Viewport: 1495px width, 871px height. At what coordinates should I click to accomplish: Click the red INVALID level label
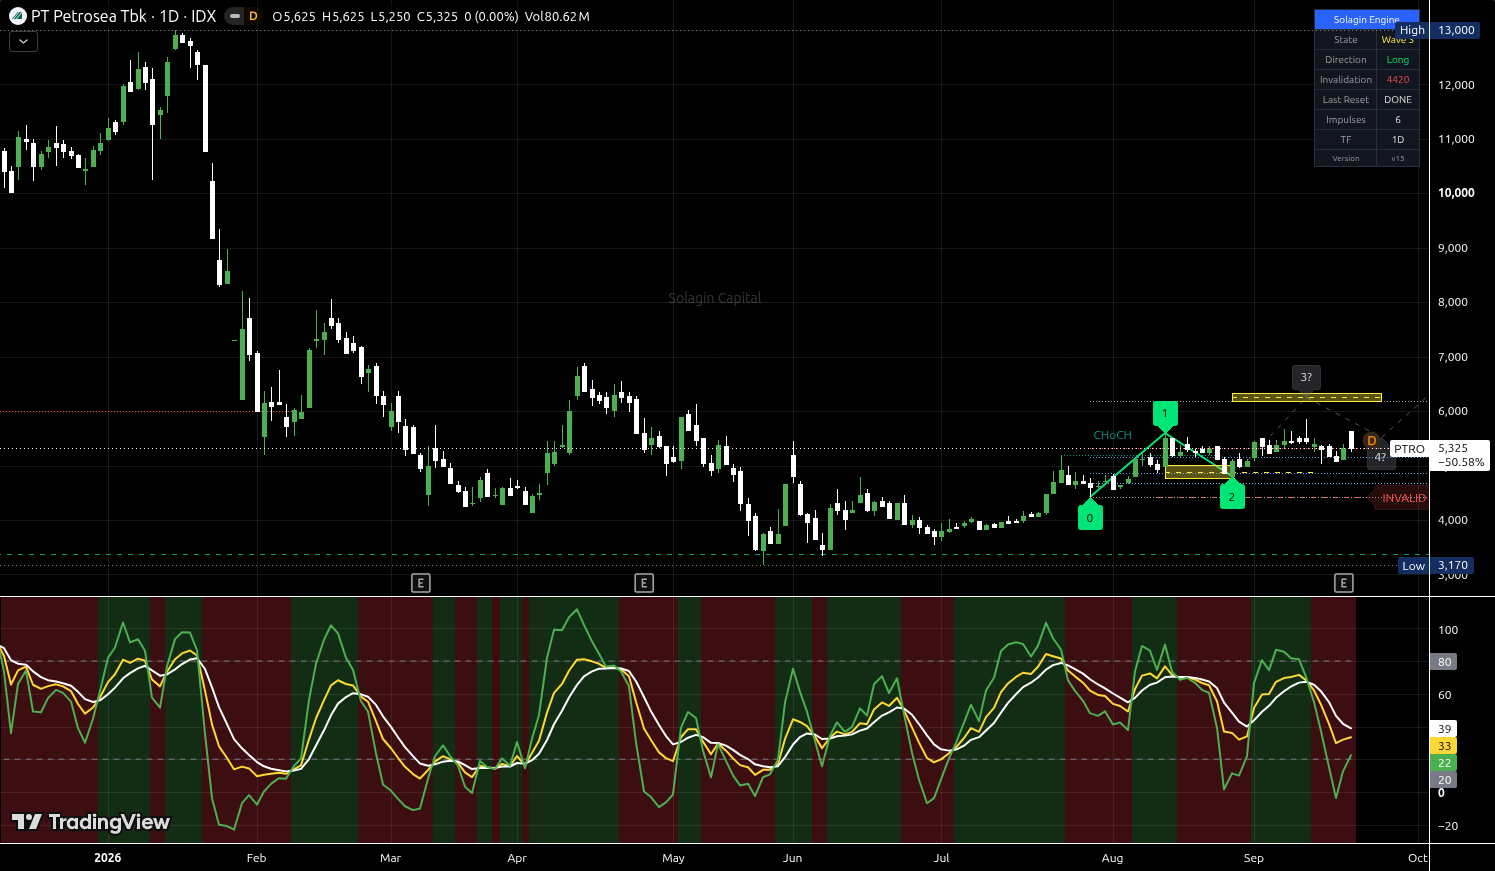point(1404,498)
